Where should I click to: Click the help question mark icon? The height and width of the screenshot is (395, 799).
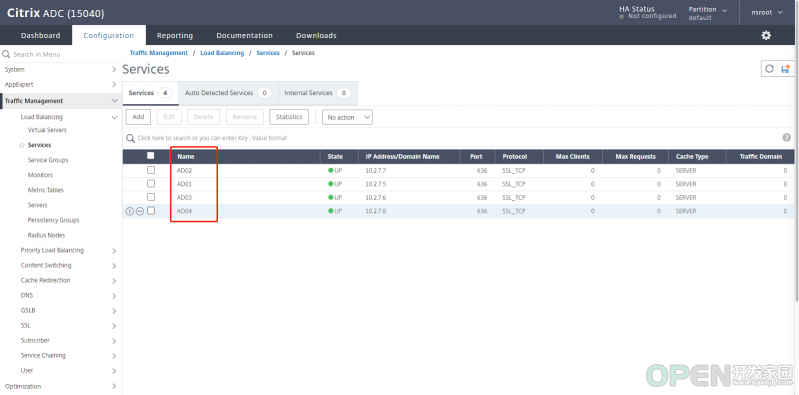(x=786, y=138)
